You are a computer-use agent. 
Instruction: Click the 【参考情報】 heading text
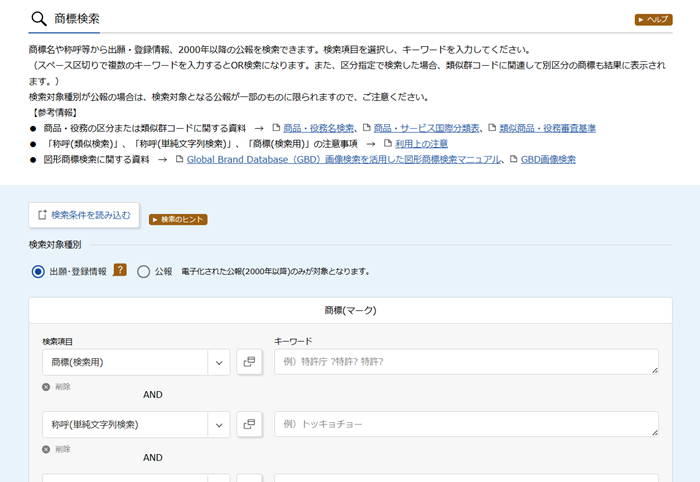click(54, 112)
